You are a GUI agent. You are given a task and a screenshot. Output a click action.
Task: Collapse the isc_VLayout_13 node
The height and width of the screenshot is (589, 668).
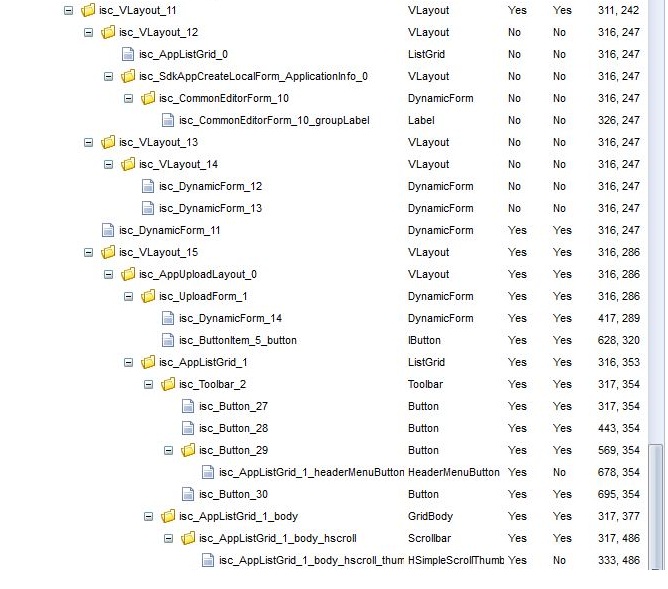tap(89, 142)
